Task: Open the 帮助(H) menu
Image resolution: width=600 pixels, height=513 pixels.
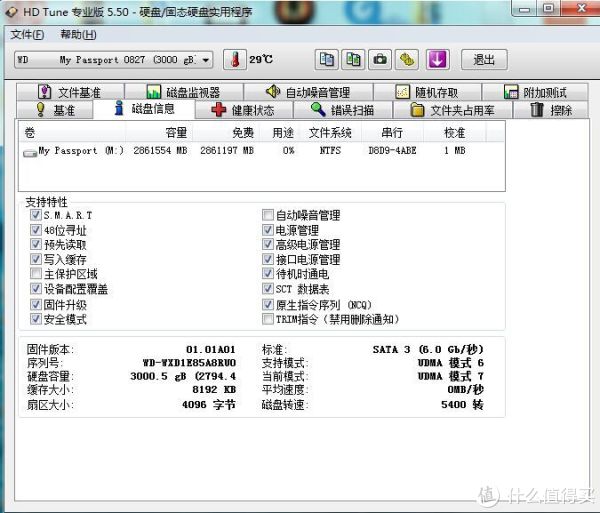Action: [78, 34]
